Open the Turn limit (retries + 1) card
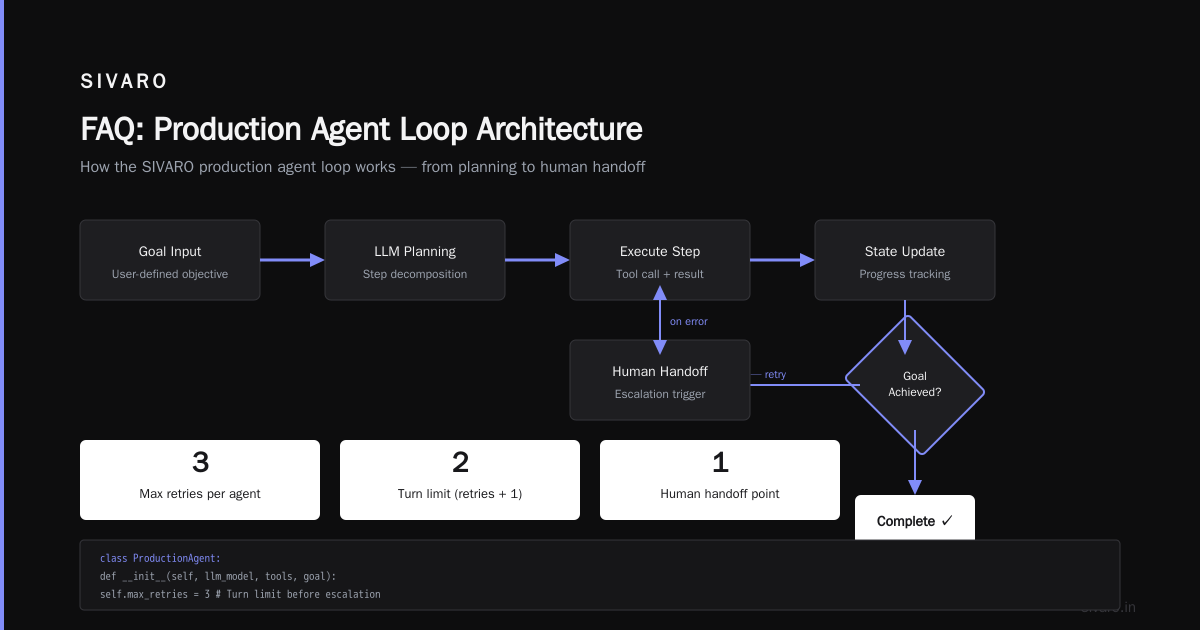The height and width of the screenshot is (630, 1200). [x=460, y=480]
